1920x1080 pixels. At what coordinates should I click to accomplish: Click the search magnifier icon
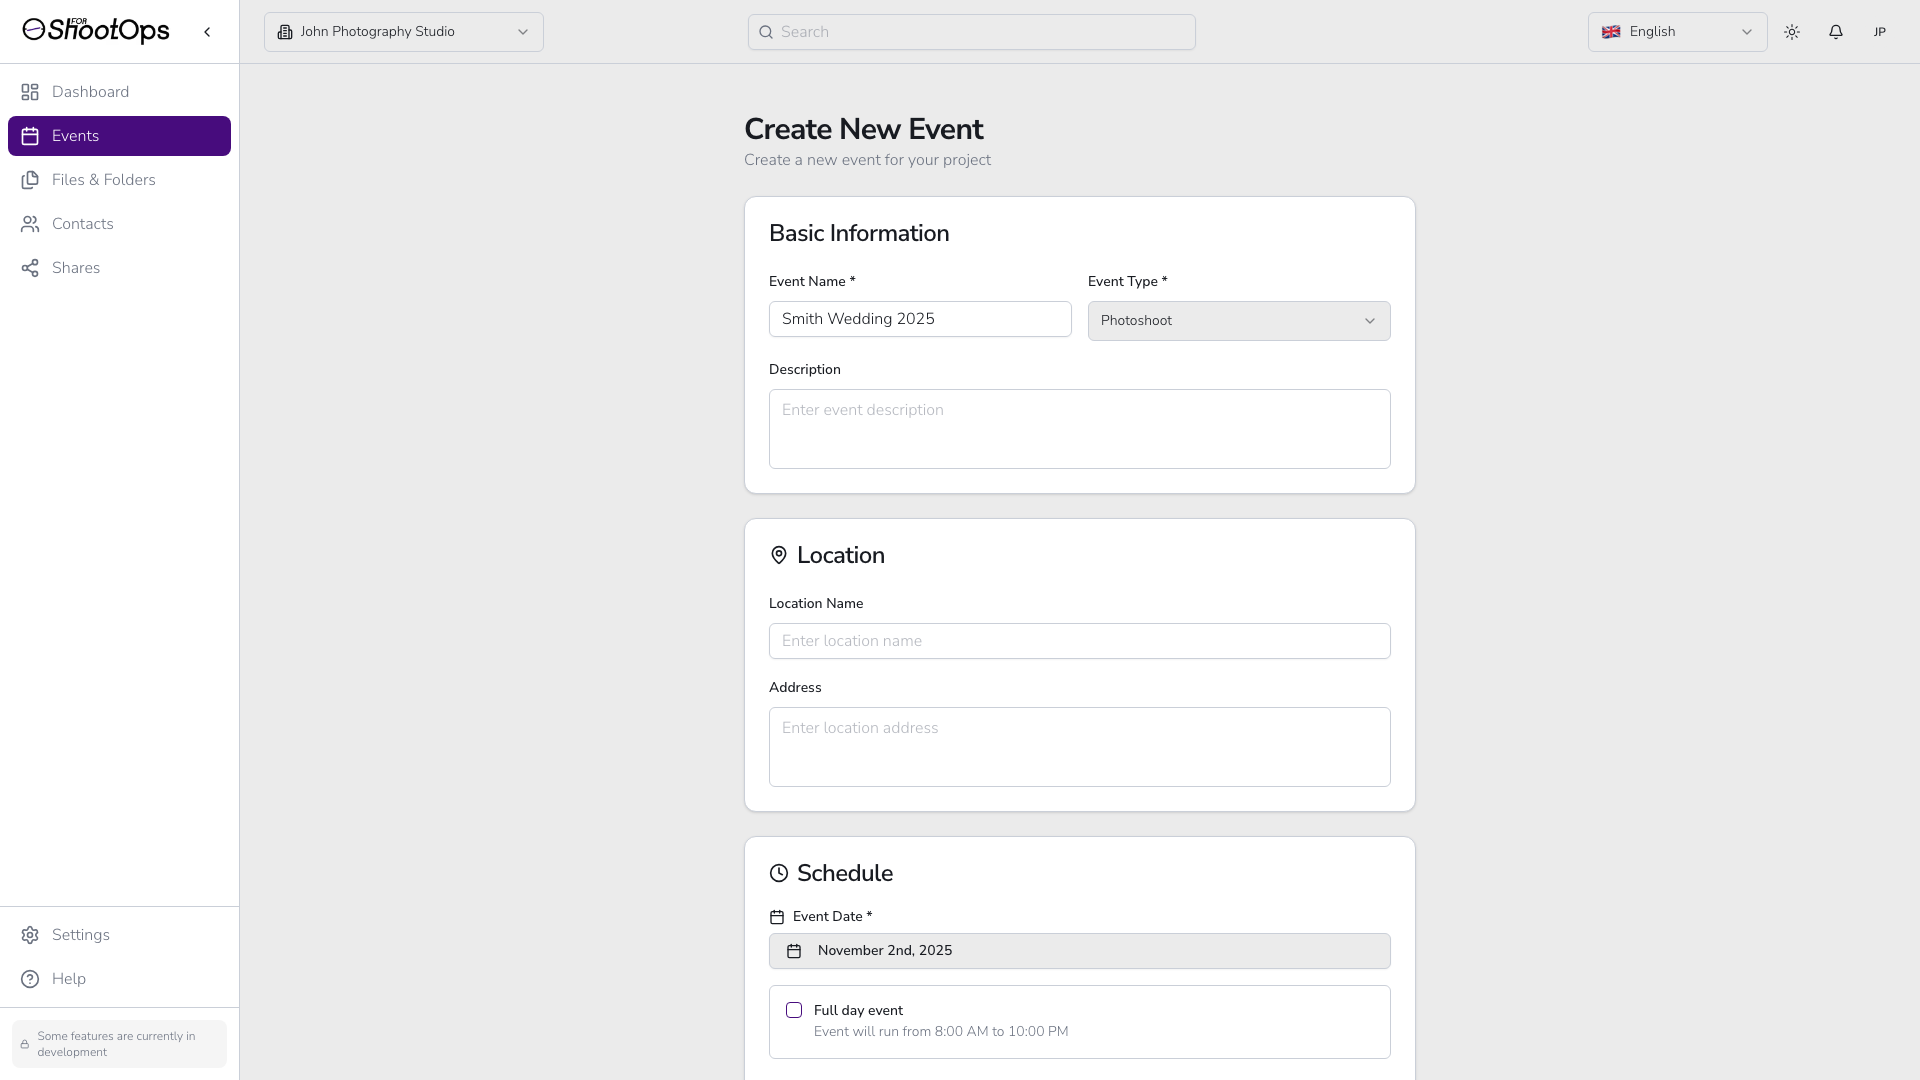pos(766,32)
